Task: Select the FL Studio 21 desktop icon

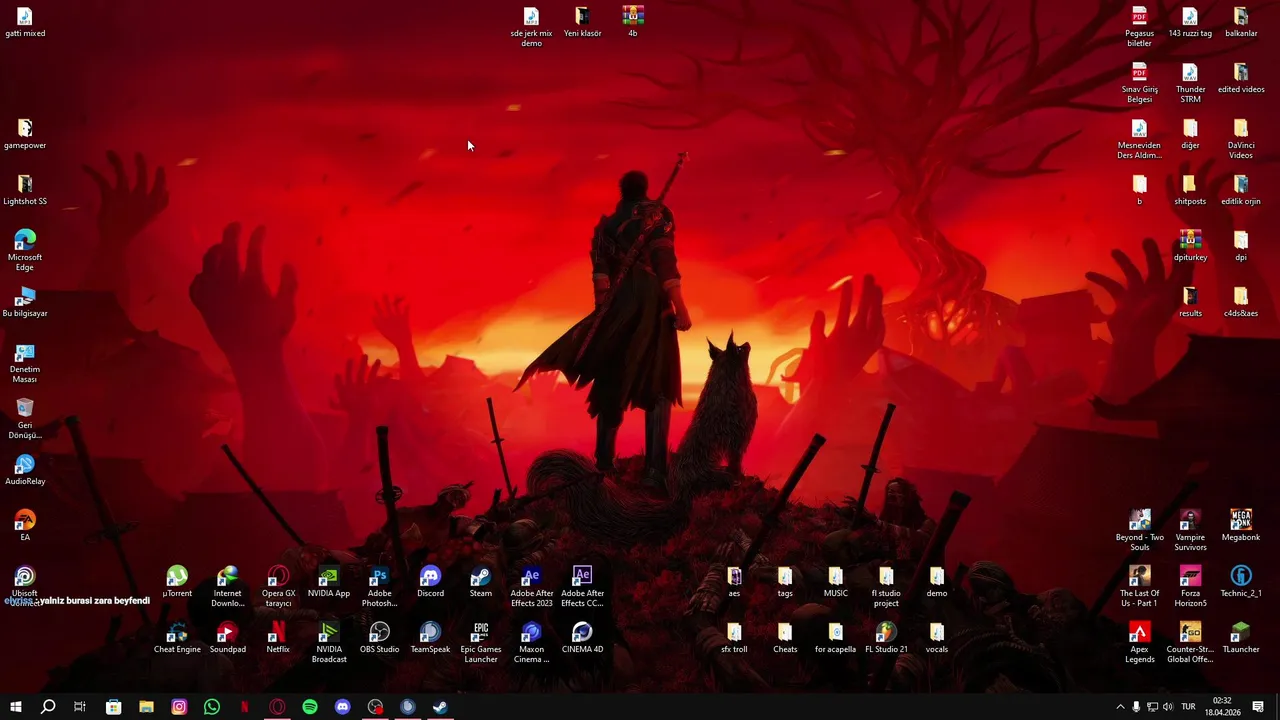Action: 886,638
